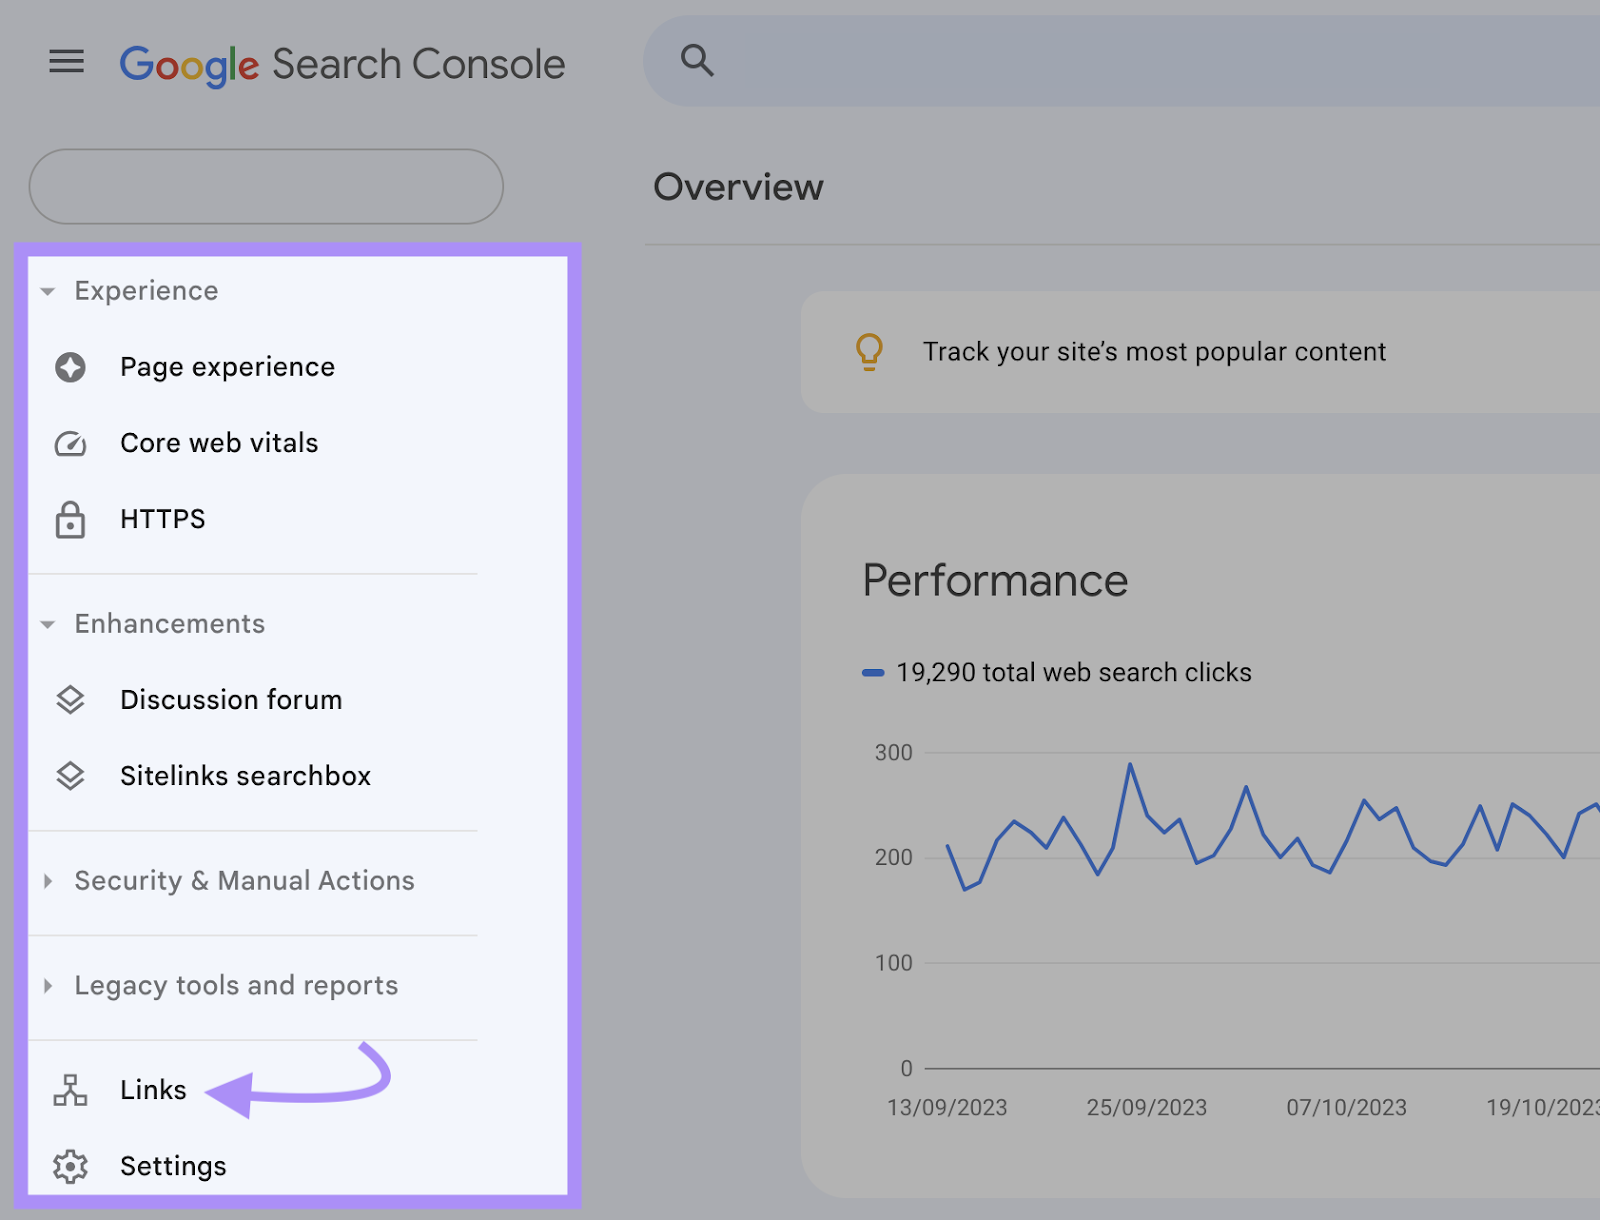Click the blue legend marker for clicks
Image resolution: width=1600 pixels, height=1220 pixels.
[x=873, y=673]
